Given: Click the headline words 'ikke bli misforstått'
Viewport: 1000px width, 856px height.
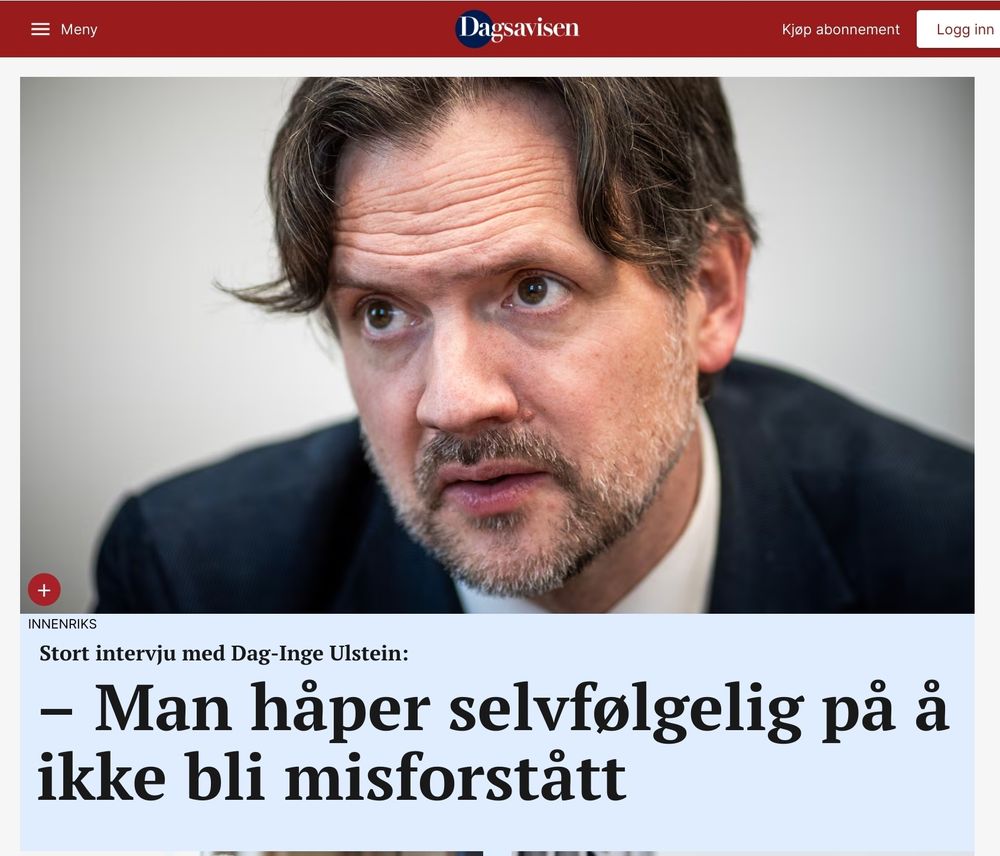Looking at the screenshot, I should 332,778.
